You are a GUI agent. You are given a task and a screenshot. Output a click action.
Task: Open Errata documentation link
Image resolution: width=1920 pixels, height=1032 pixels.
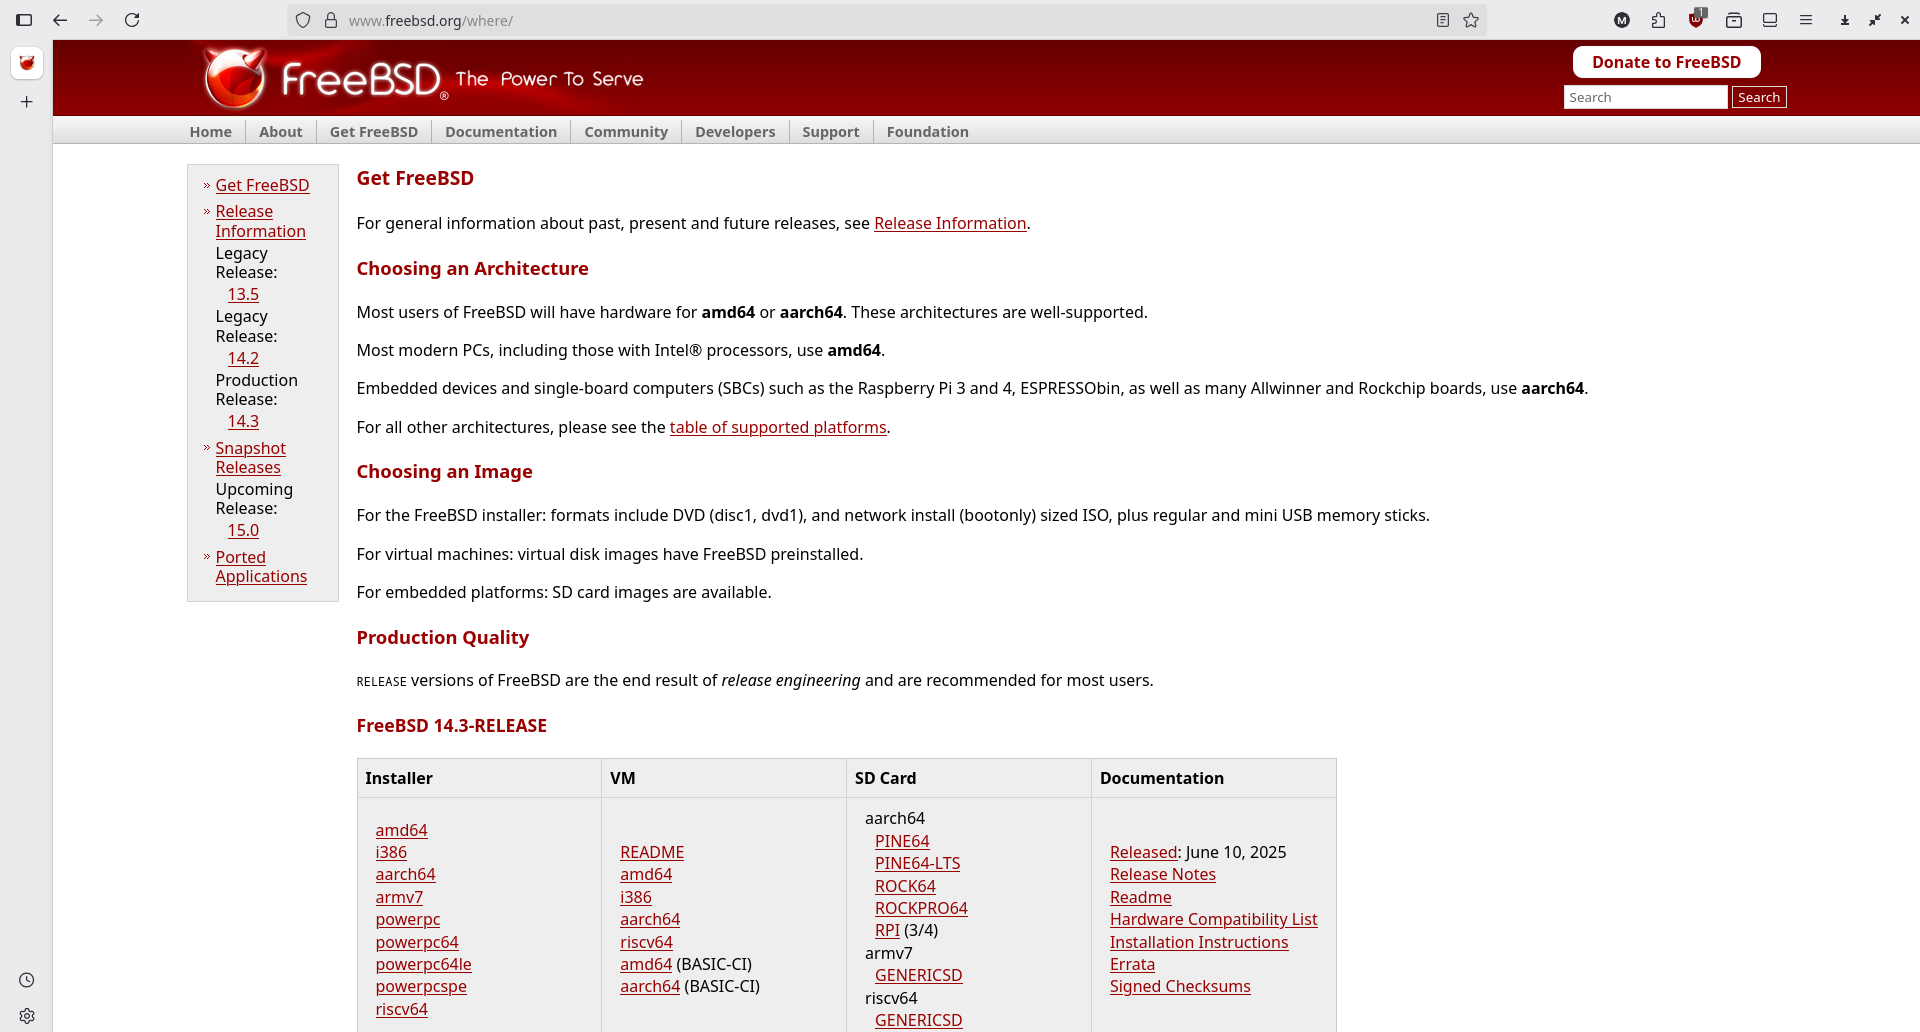[1132, 964]
